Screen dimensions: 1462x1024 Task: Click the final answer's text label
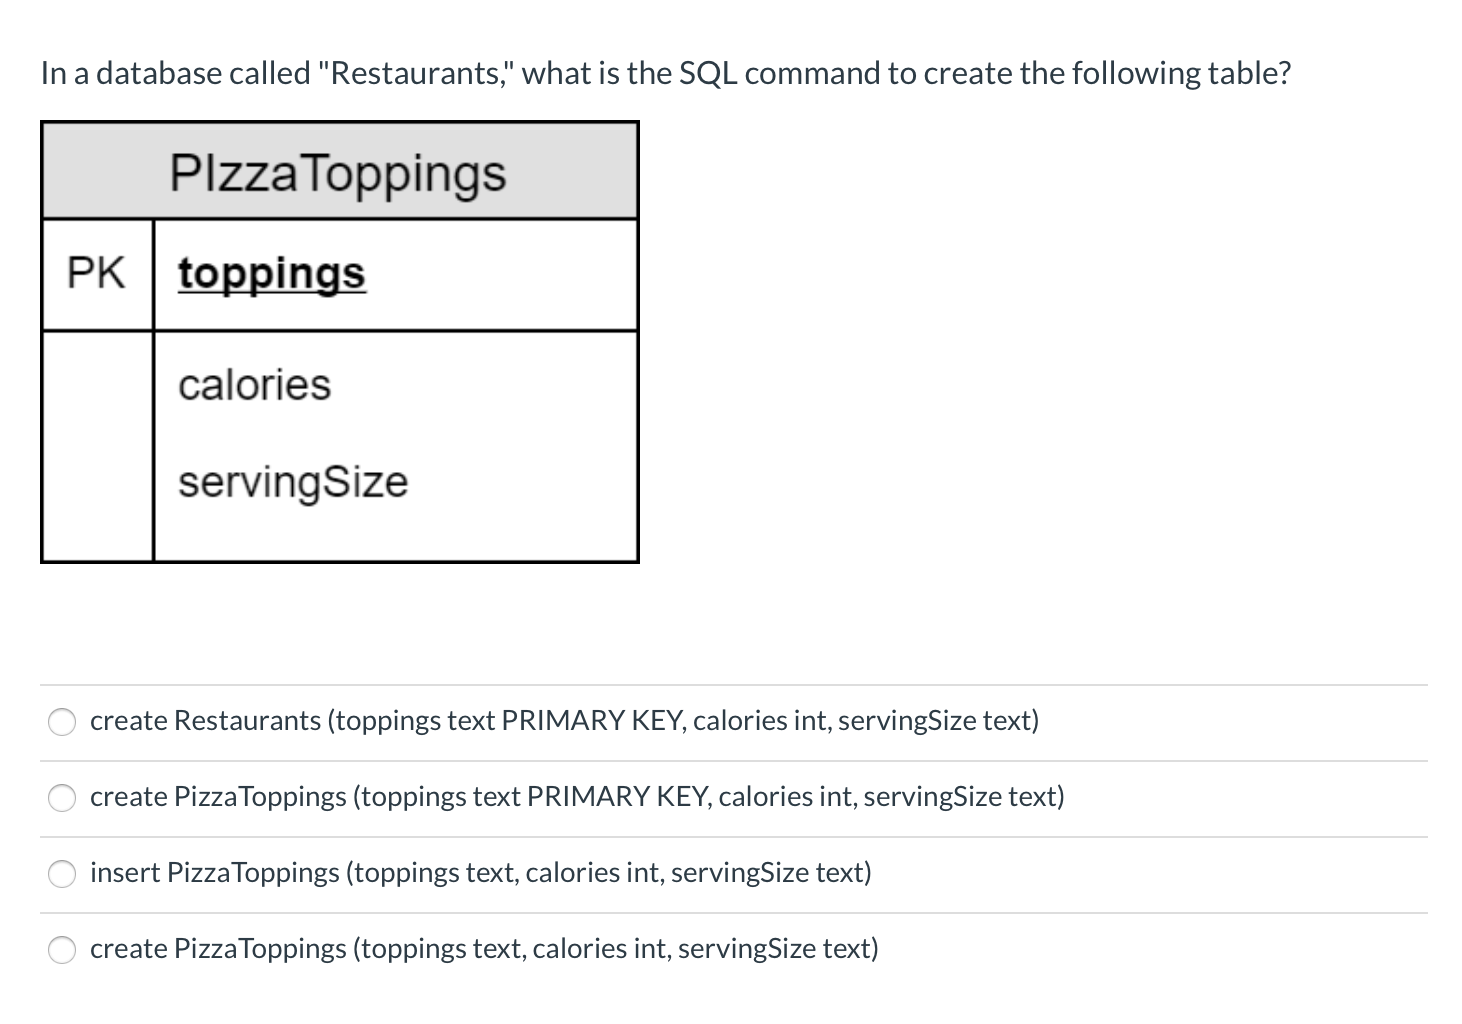[x=484, y=950]
